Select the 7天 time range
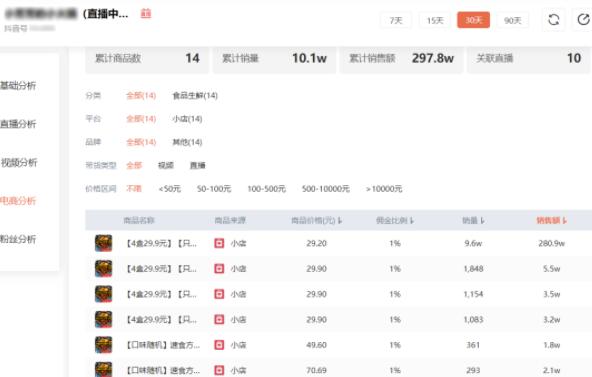The height and width of the screenshot is (377, 592). coord(396,20)
